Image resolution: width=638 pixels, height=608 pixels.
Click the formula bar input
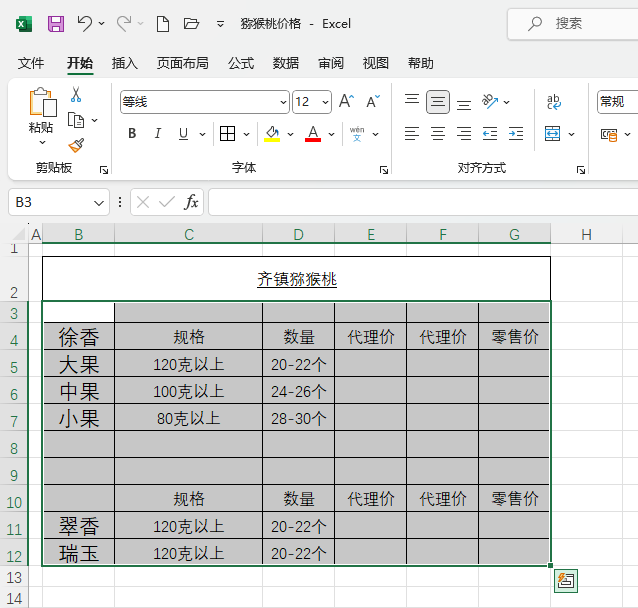[423, 202]
